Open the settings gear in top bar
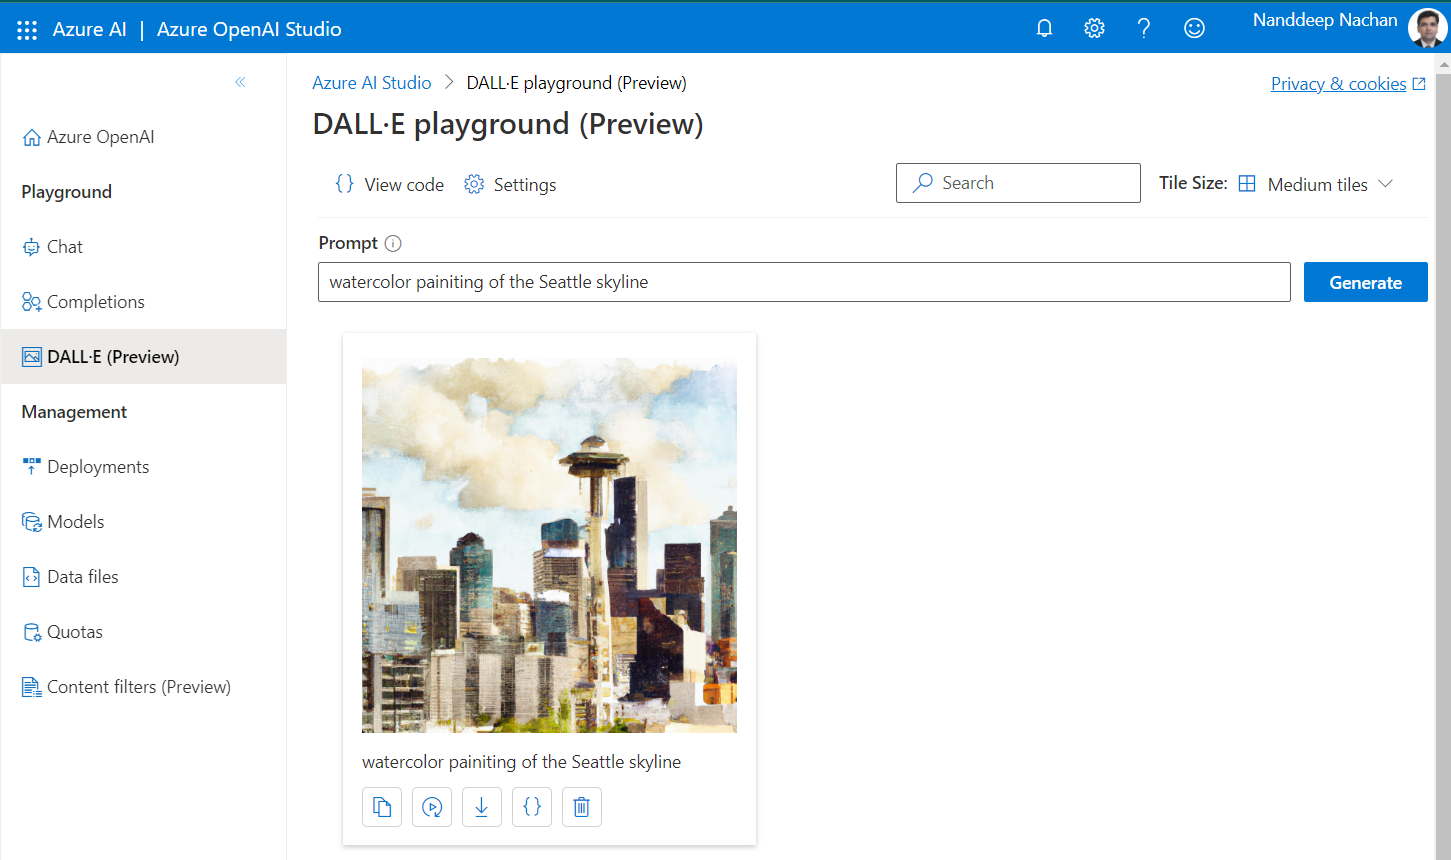1451x860 pixels. [x=1094, y=28]
